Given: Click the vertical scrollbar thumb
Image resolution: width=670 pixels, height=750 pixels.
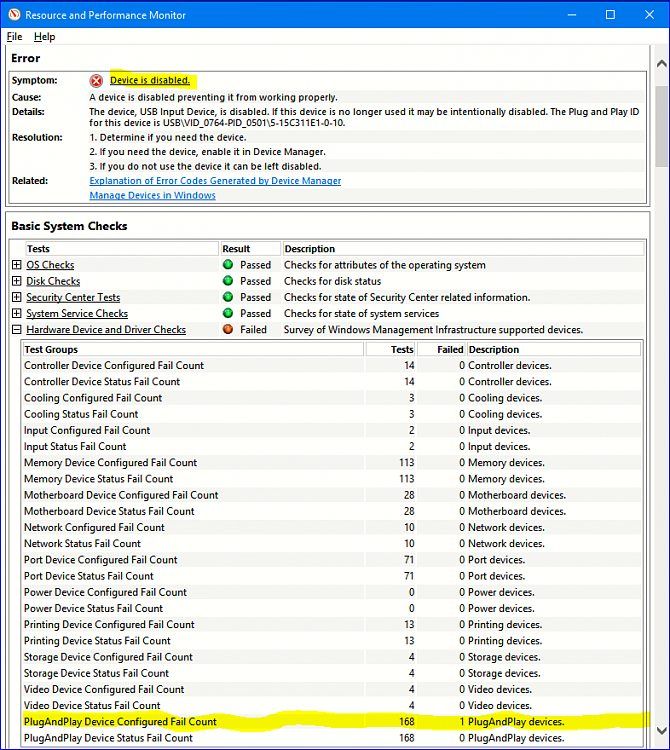Looking at the screenshot, I should pyautogui.click(x=661, y=126).
